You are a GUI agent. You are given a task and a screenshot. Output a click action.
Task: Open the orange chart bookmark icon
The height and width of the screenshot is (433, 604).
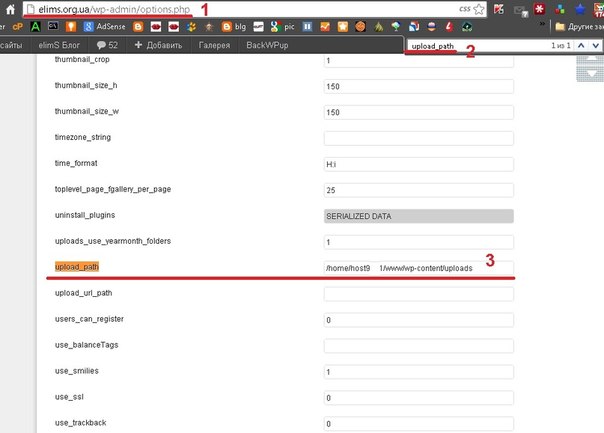[325, 27]
